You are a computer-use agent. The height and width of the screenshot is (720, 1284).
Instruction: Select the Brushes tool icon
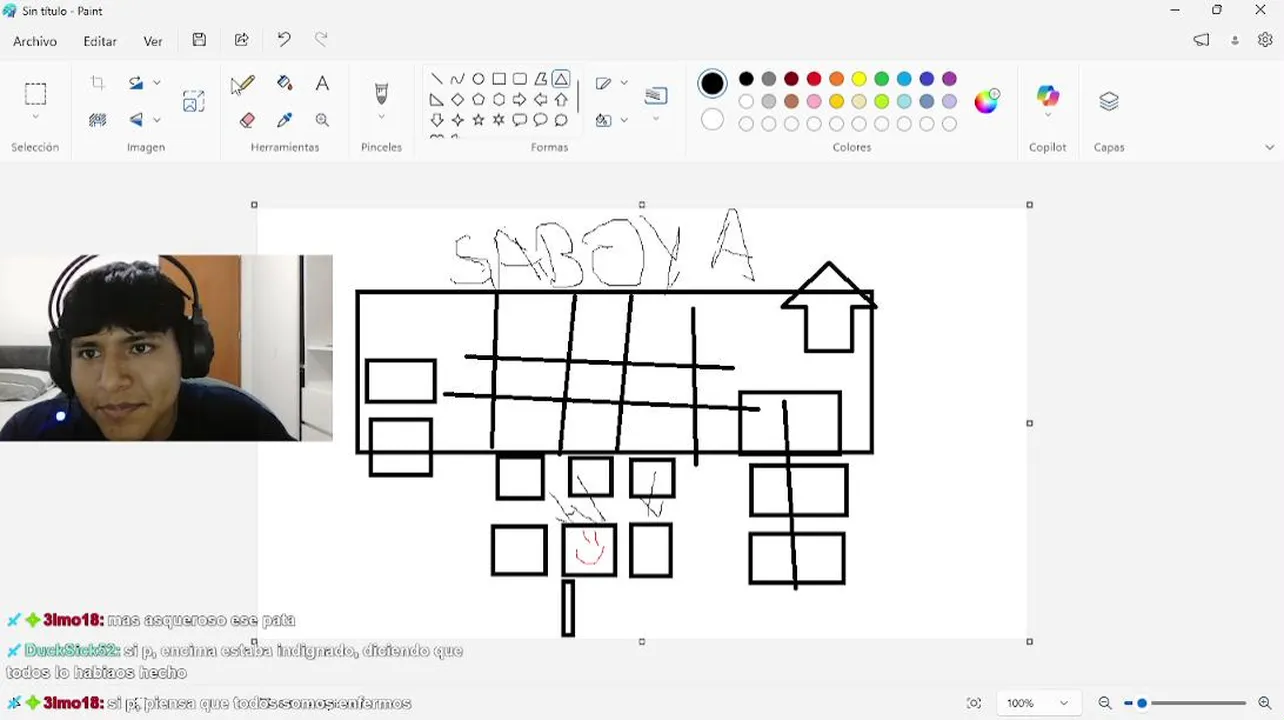381,94
